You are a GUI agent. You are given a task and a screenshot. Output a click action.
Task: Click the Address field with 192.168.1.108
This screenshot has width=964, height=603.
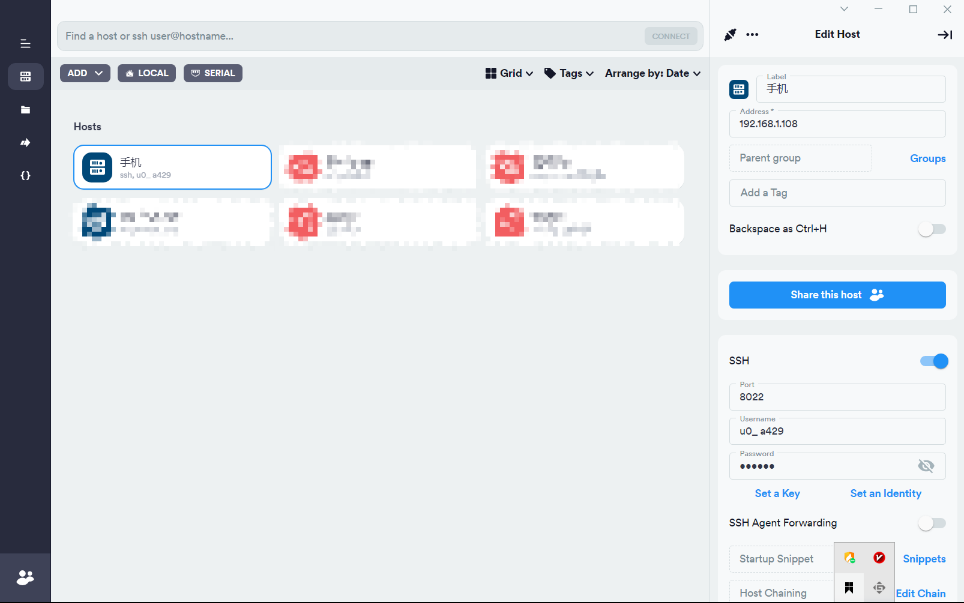[x=837, y=124]
